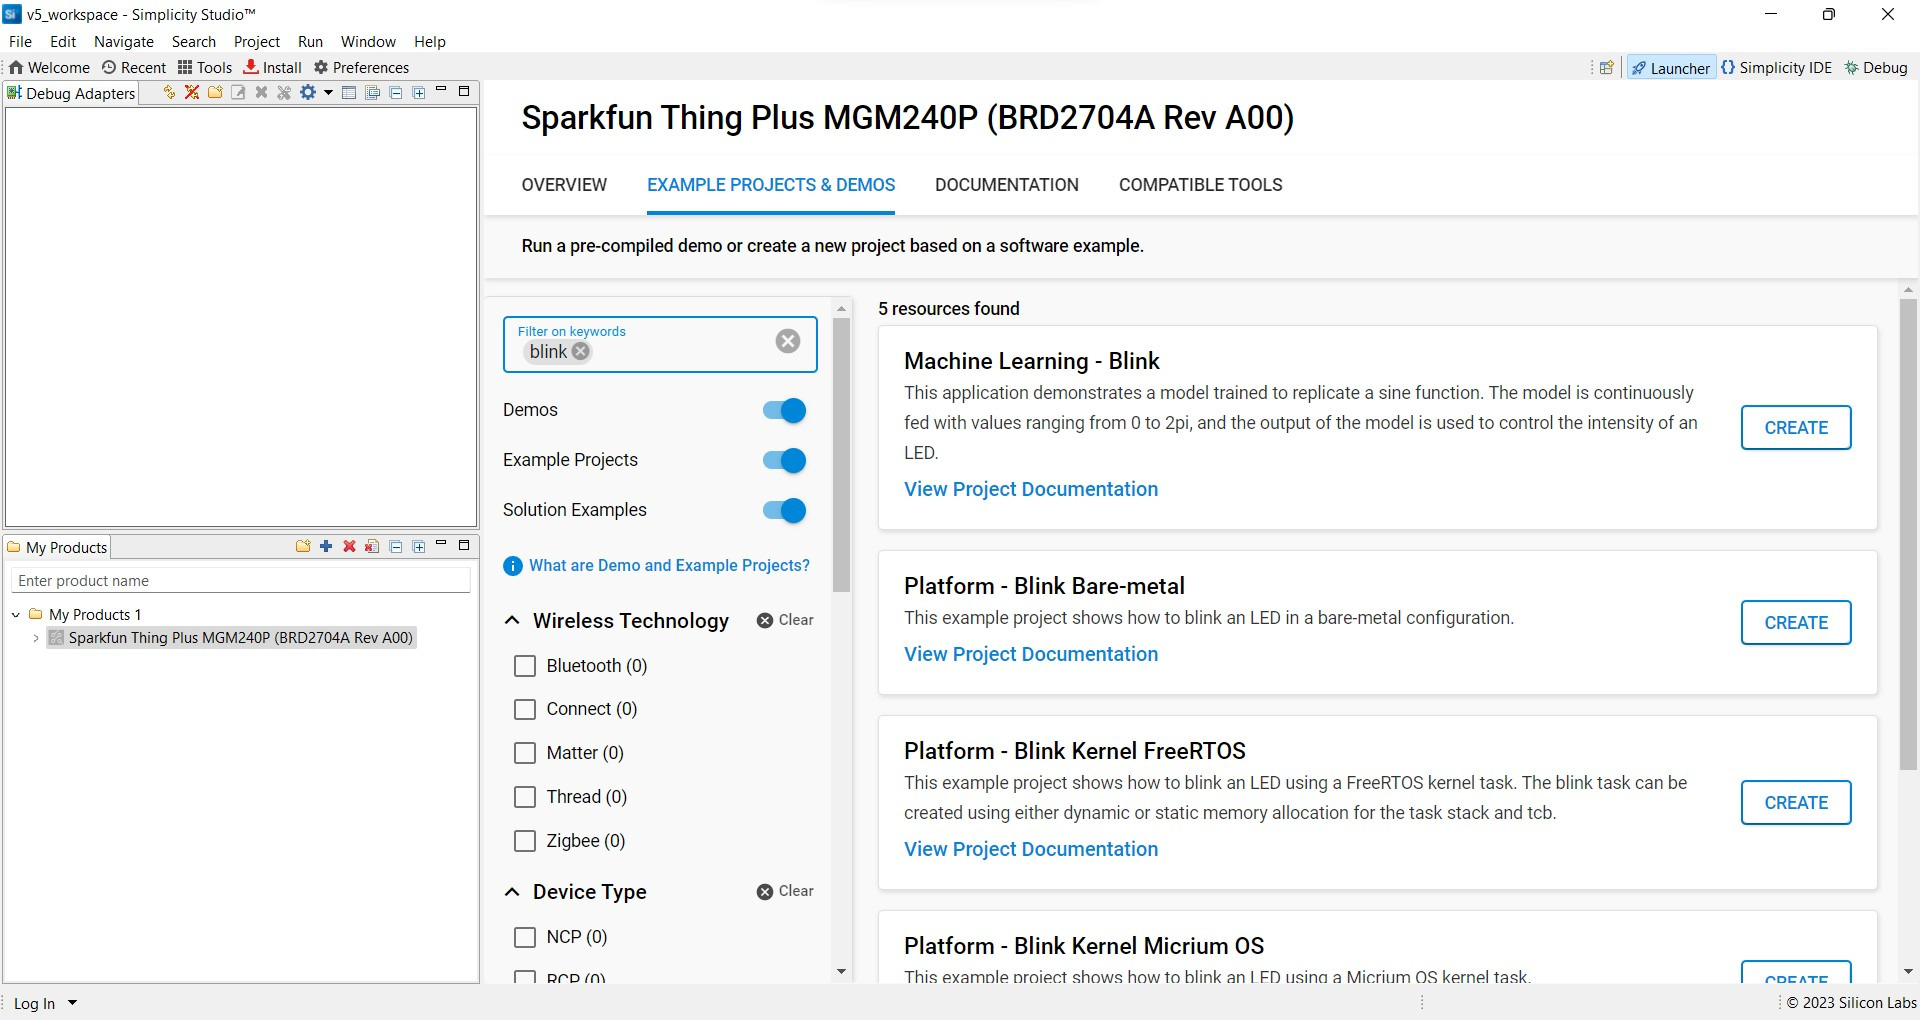Click the Install toolbar button

tap(272, 67)
